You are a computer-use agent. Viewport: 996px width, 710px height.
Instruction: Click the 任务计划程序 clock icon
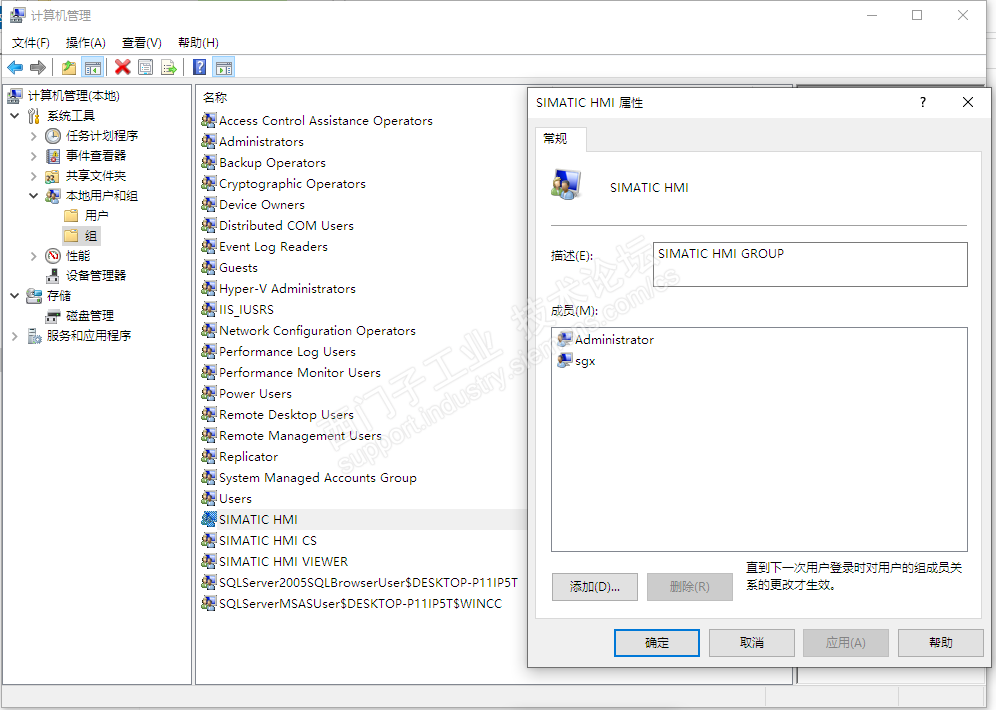(x=53, y=136)
